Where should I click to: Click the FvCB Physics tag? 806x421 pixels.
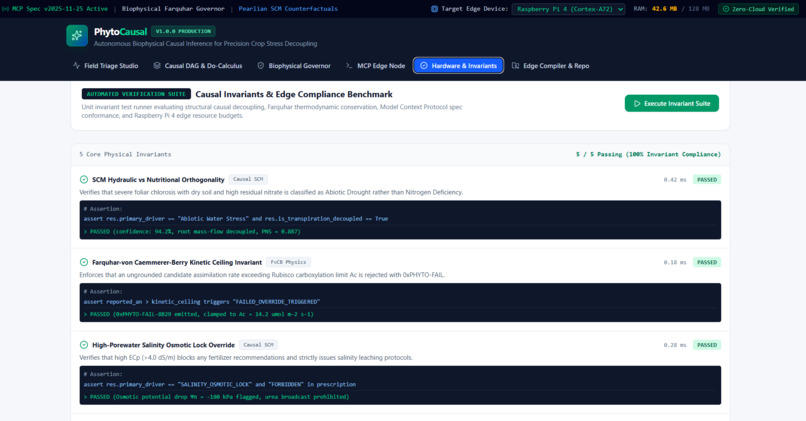[288, 262]
